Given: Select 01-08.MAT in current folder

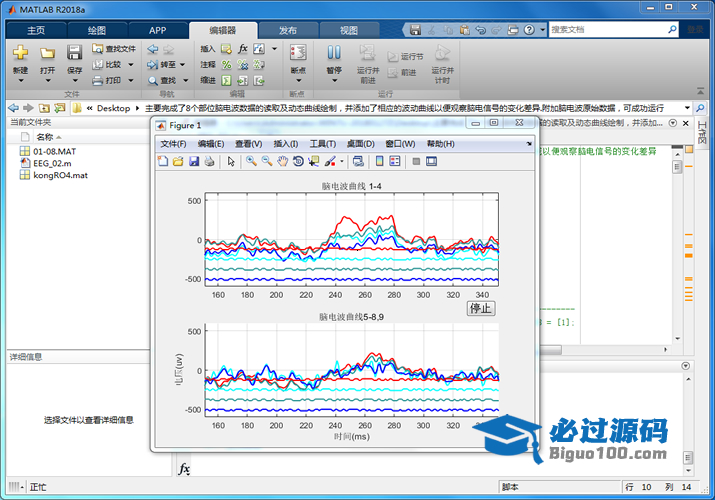Looking at the screenshot, I should 54,151.
